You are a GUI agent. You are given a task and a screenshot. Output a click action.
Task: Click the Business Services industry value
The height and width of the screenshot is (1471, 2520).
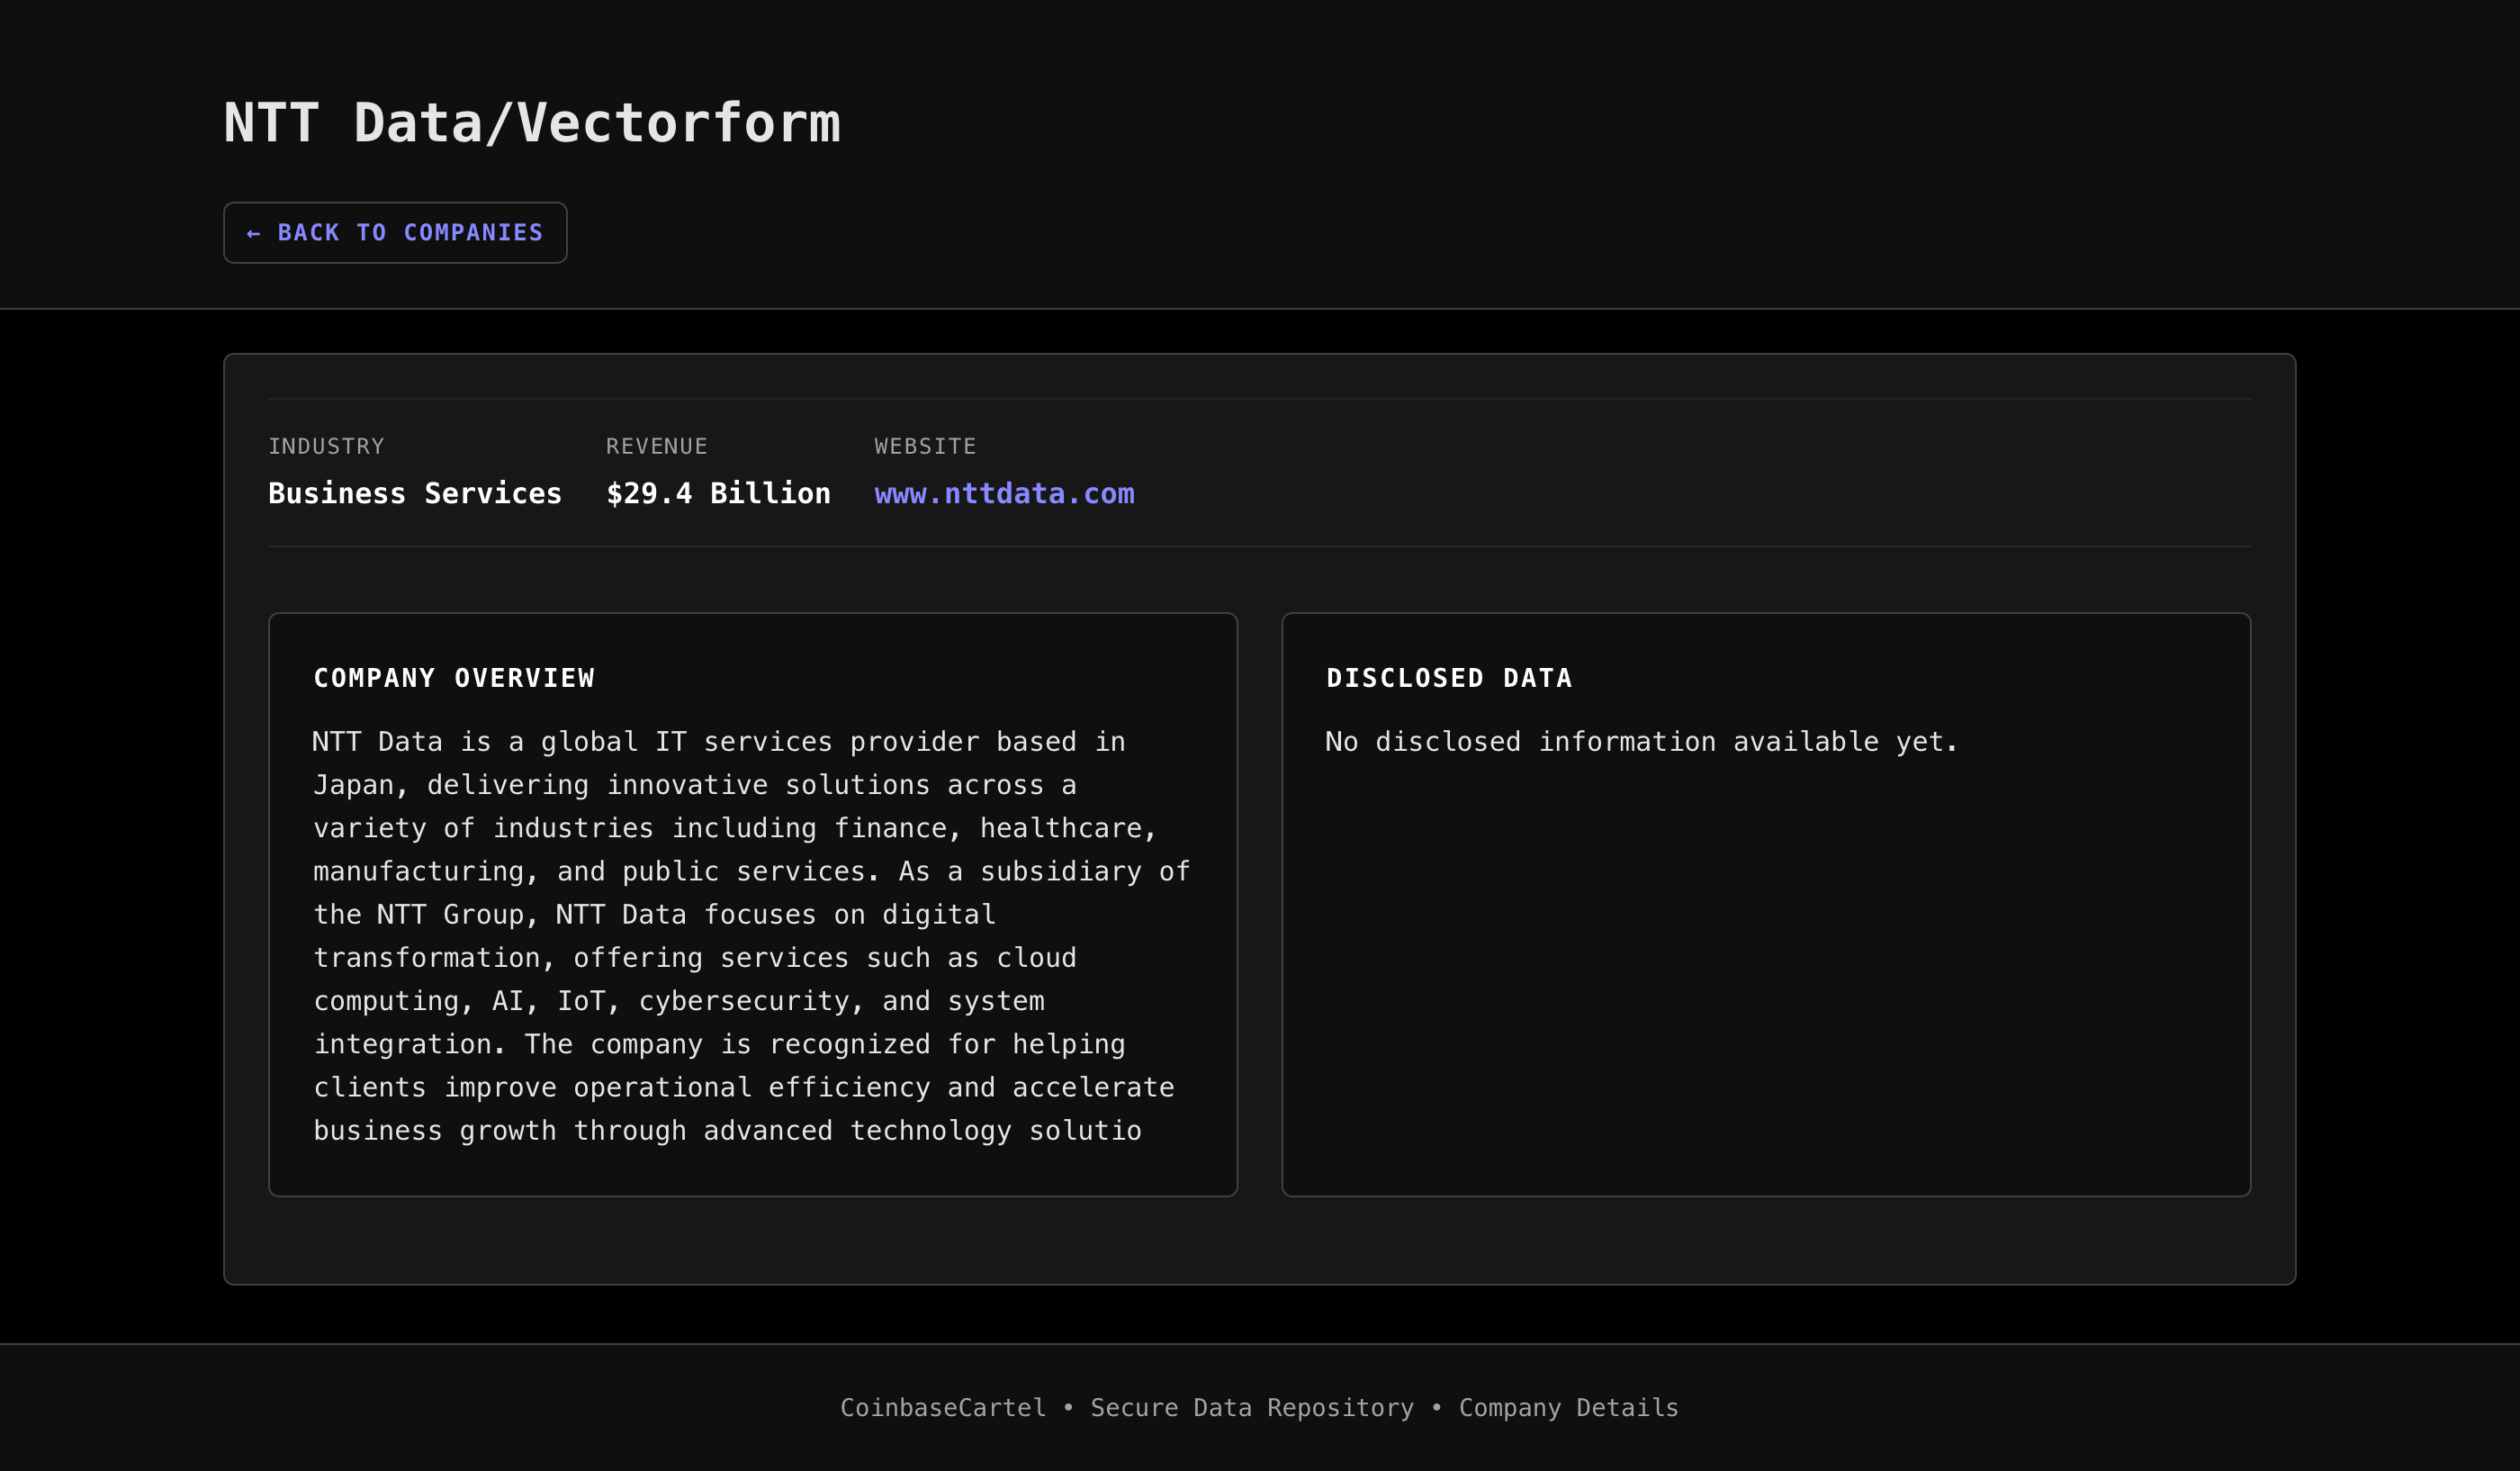point(415,494)
